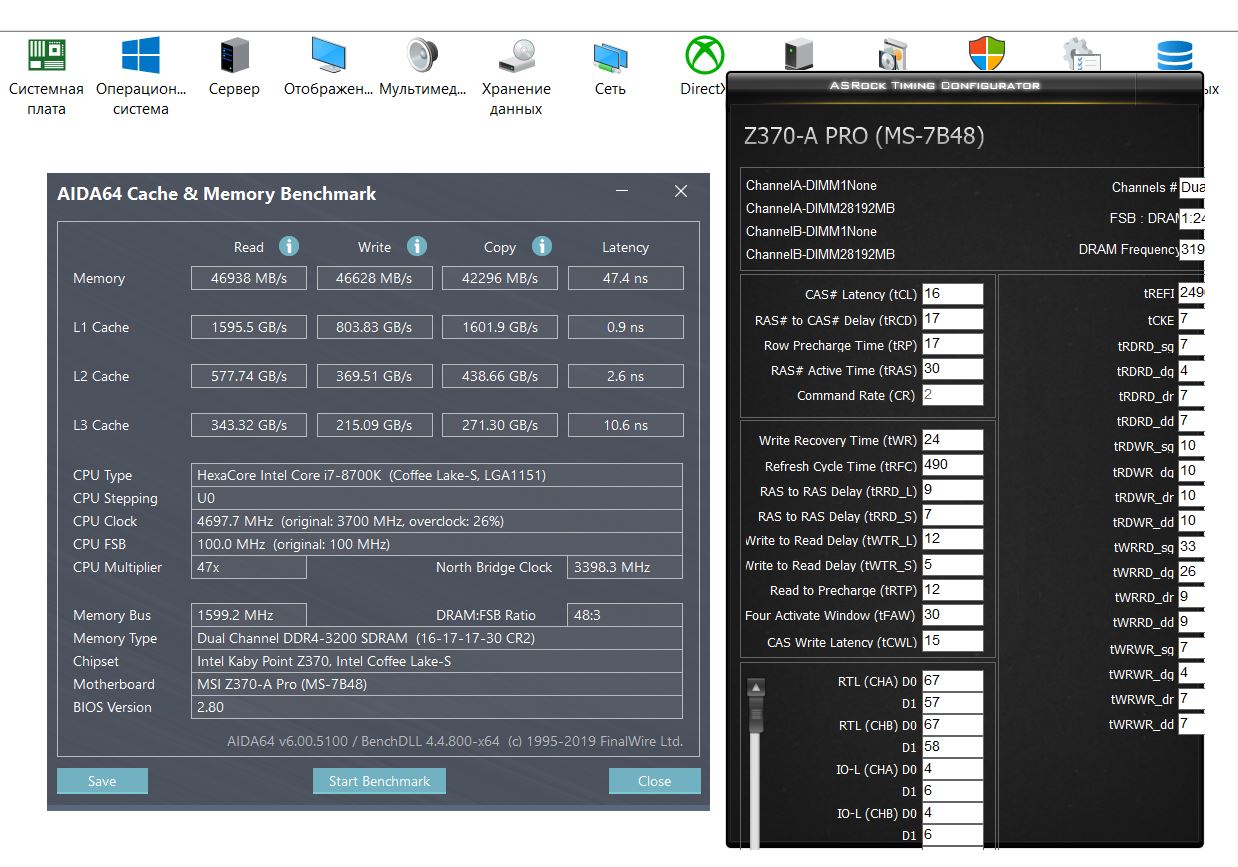Click the Save button in AIDA64
Screen dimensions: 1238x867
[x=102, y=781]
